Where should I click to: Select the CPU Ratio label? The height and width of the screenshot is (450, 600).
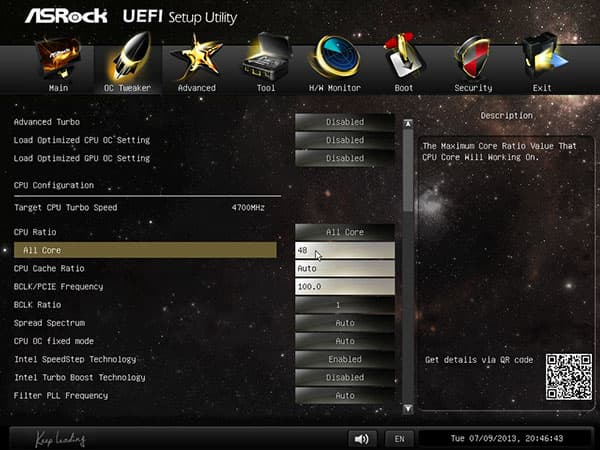(x=35, y=232)
